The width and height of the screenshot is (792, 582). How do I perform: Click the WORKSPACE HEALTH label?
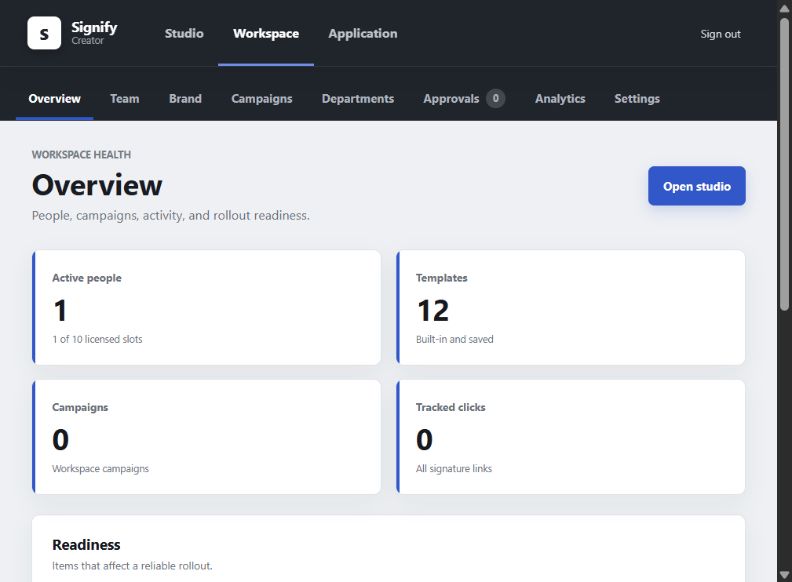pyautogui.click(x=81, y=155)
